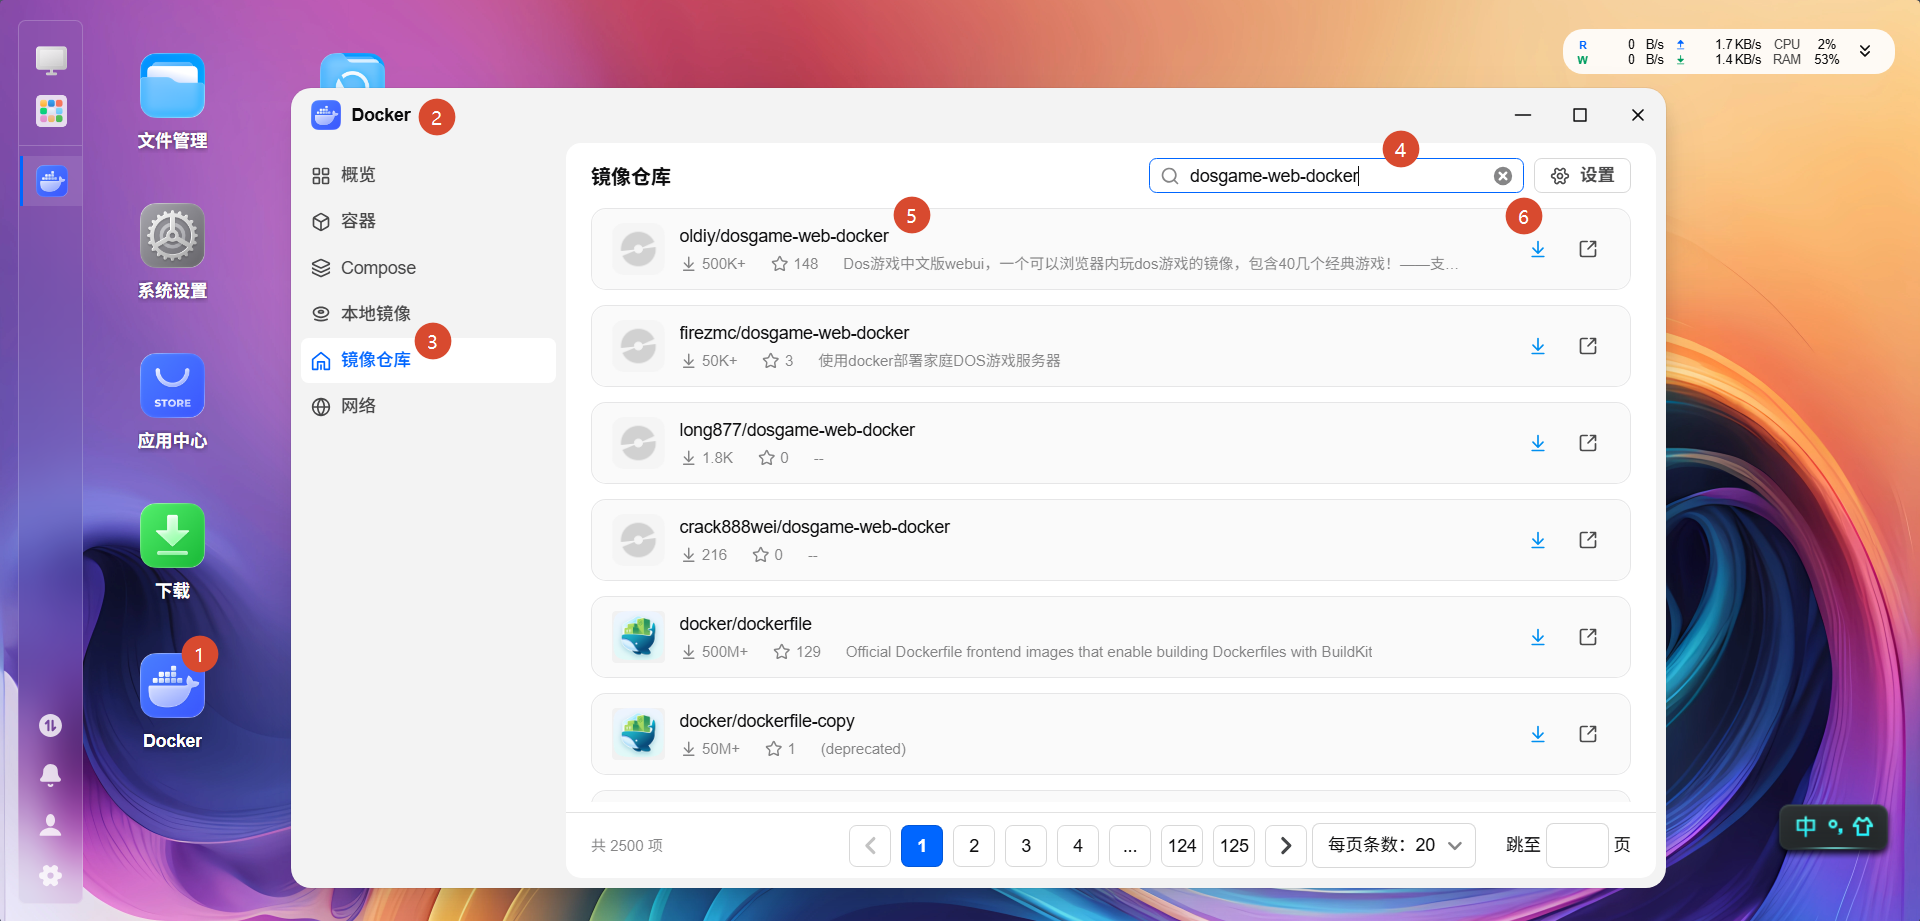Screen dimensions: 1920x921
Task: Click the Docker icon in left dock
Action: [x=51, y=181]
